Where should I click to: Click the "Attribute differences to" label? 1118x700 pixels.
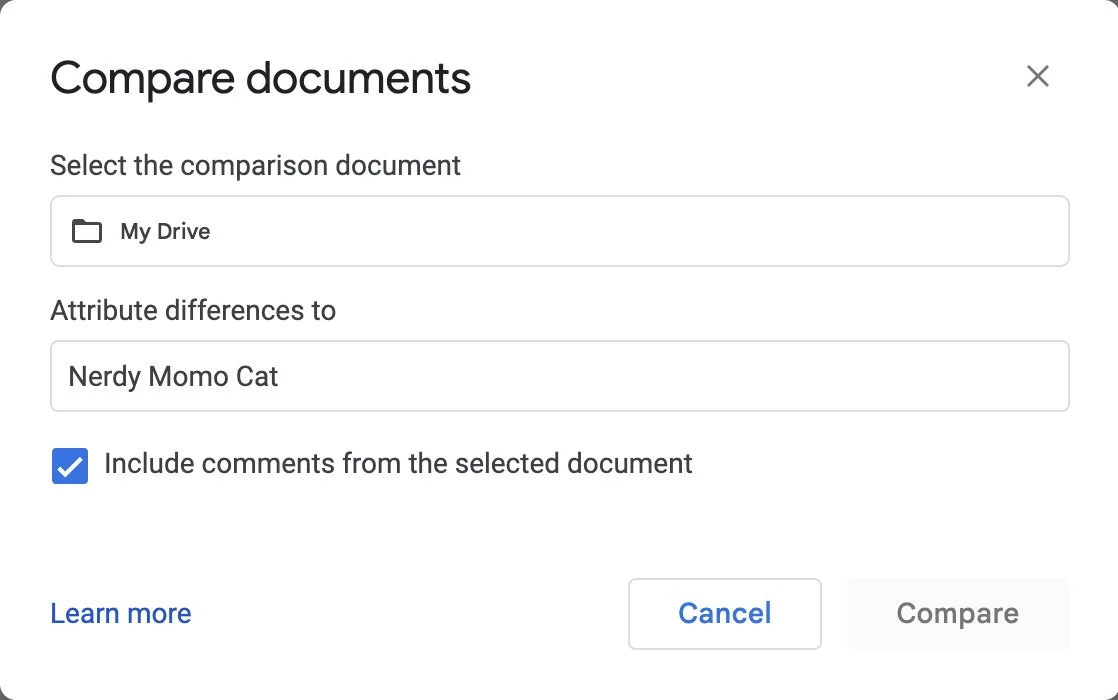pyautogui.click(x=193, y=311)
